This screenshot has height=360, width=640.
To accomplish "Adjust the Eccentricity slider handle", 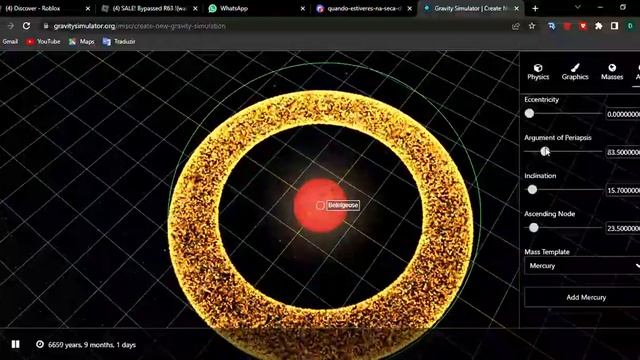I will tap(529, 113).
